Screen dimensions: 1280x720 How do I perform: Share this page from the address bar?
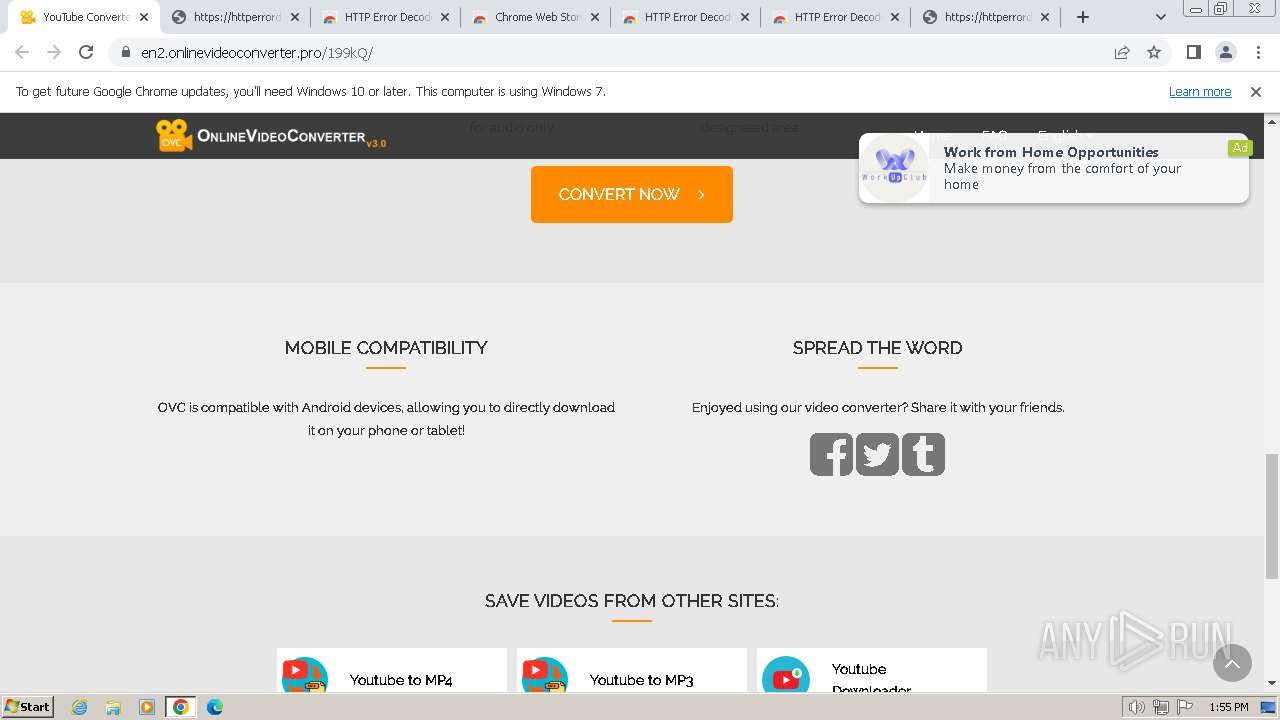pyautogui.click(x=1122, y=52)
